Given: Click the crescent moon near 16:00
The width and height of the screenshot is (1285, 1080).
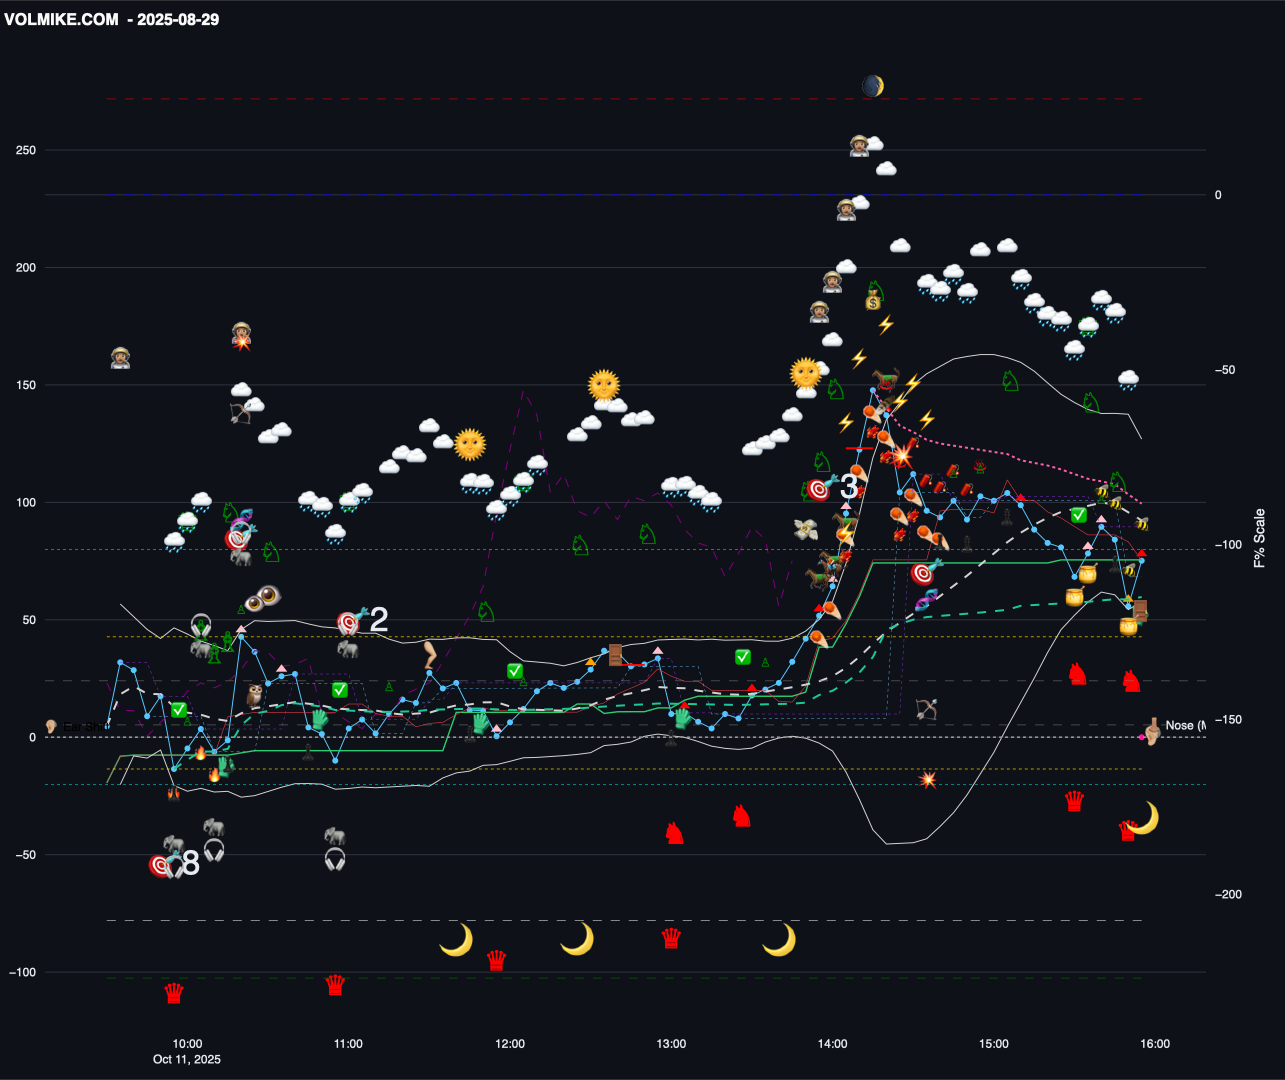Looking at the screenshot, I should tap(1143, 818).
